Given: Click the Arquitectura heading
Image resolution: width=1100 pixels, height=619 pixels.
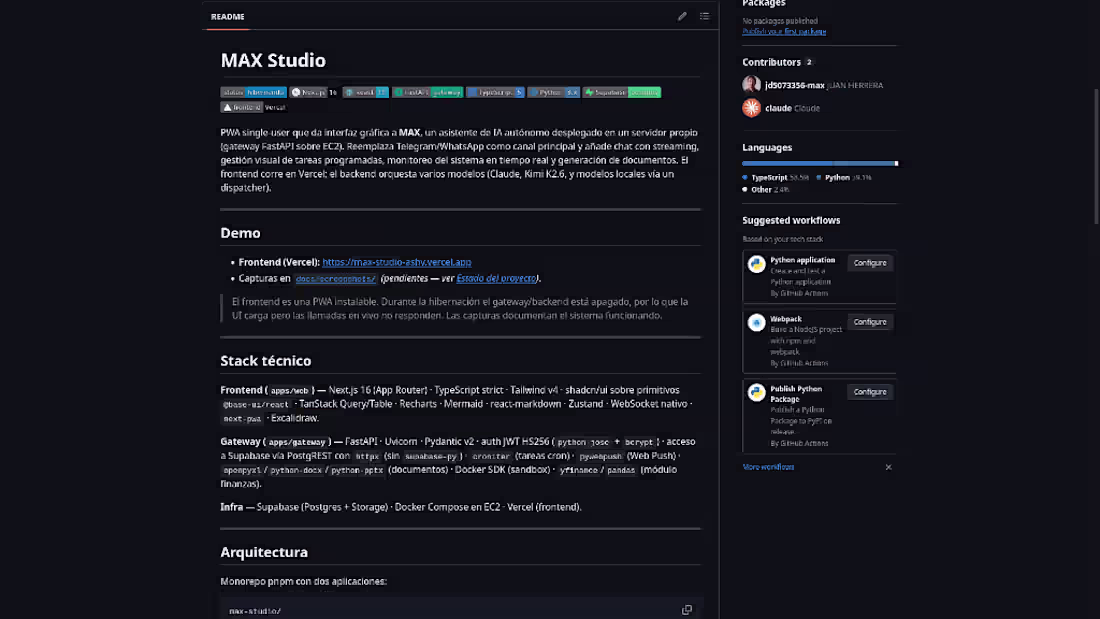Looking at the screenshot, I should pyautogui.click(x=264, y=552).
